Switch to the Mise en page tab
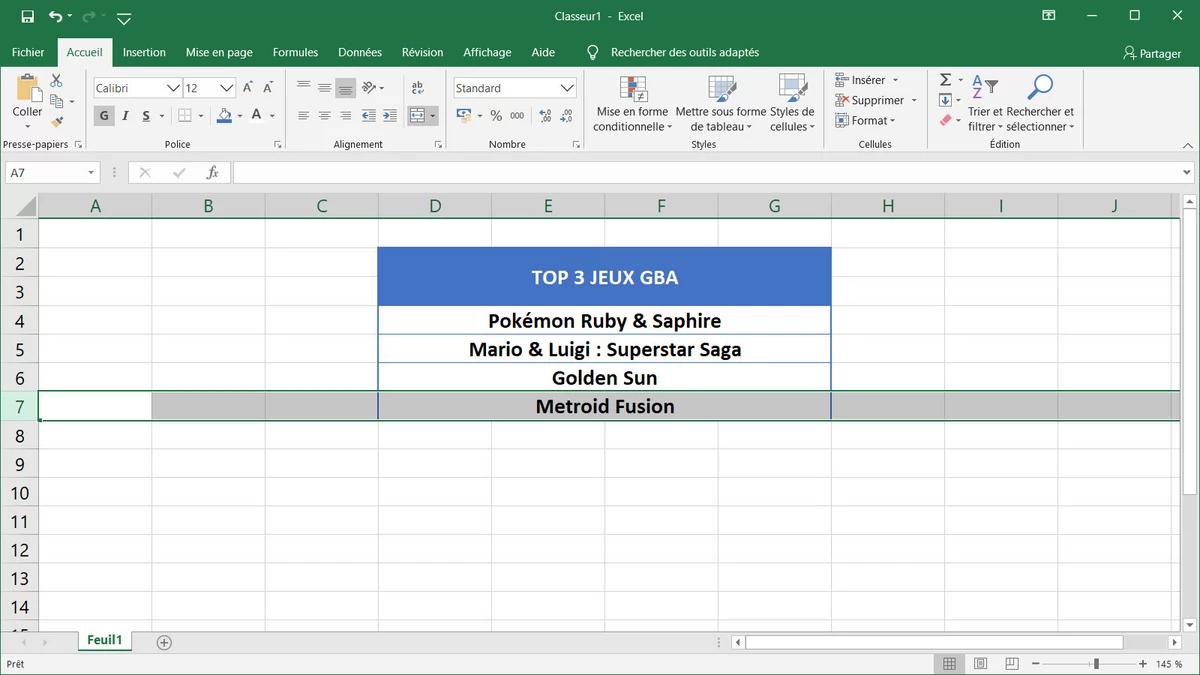Screen dimensions: 1200x675 click(219, 52)
